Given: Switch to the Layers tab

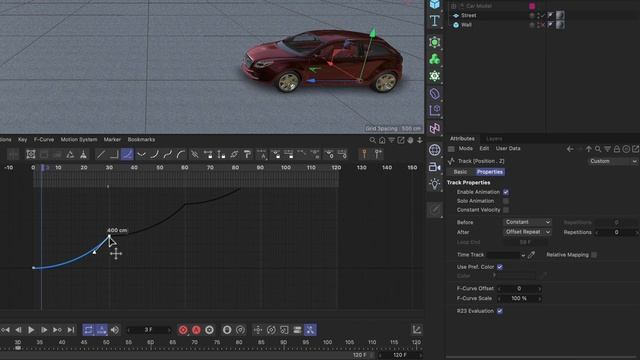Looking at the screenshot, I should point(494,139).
